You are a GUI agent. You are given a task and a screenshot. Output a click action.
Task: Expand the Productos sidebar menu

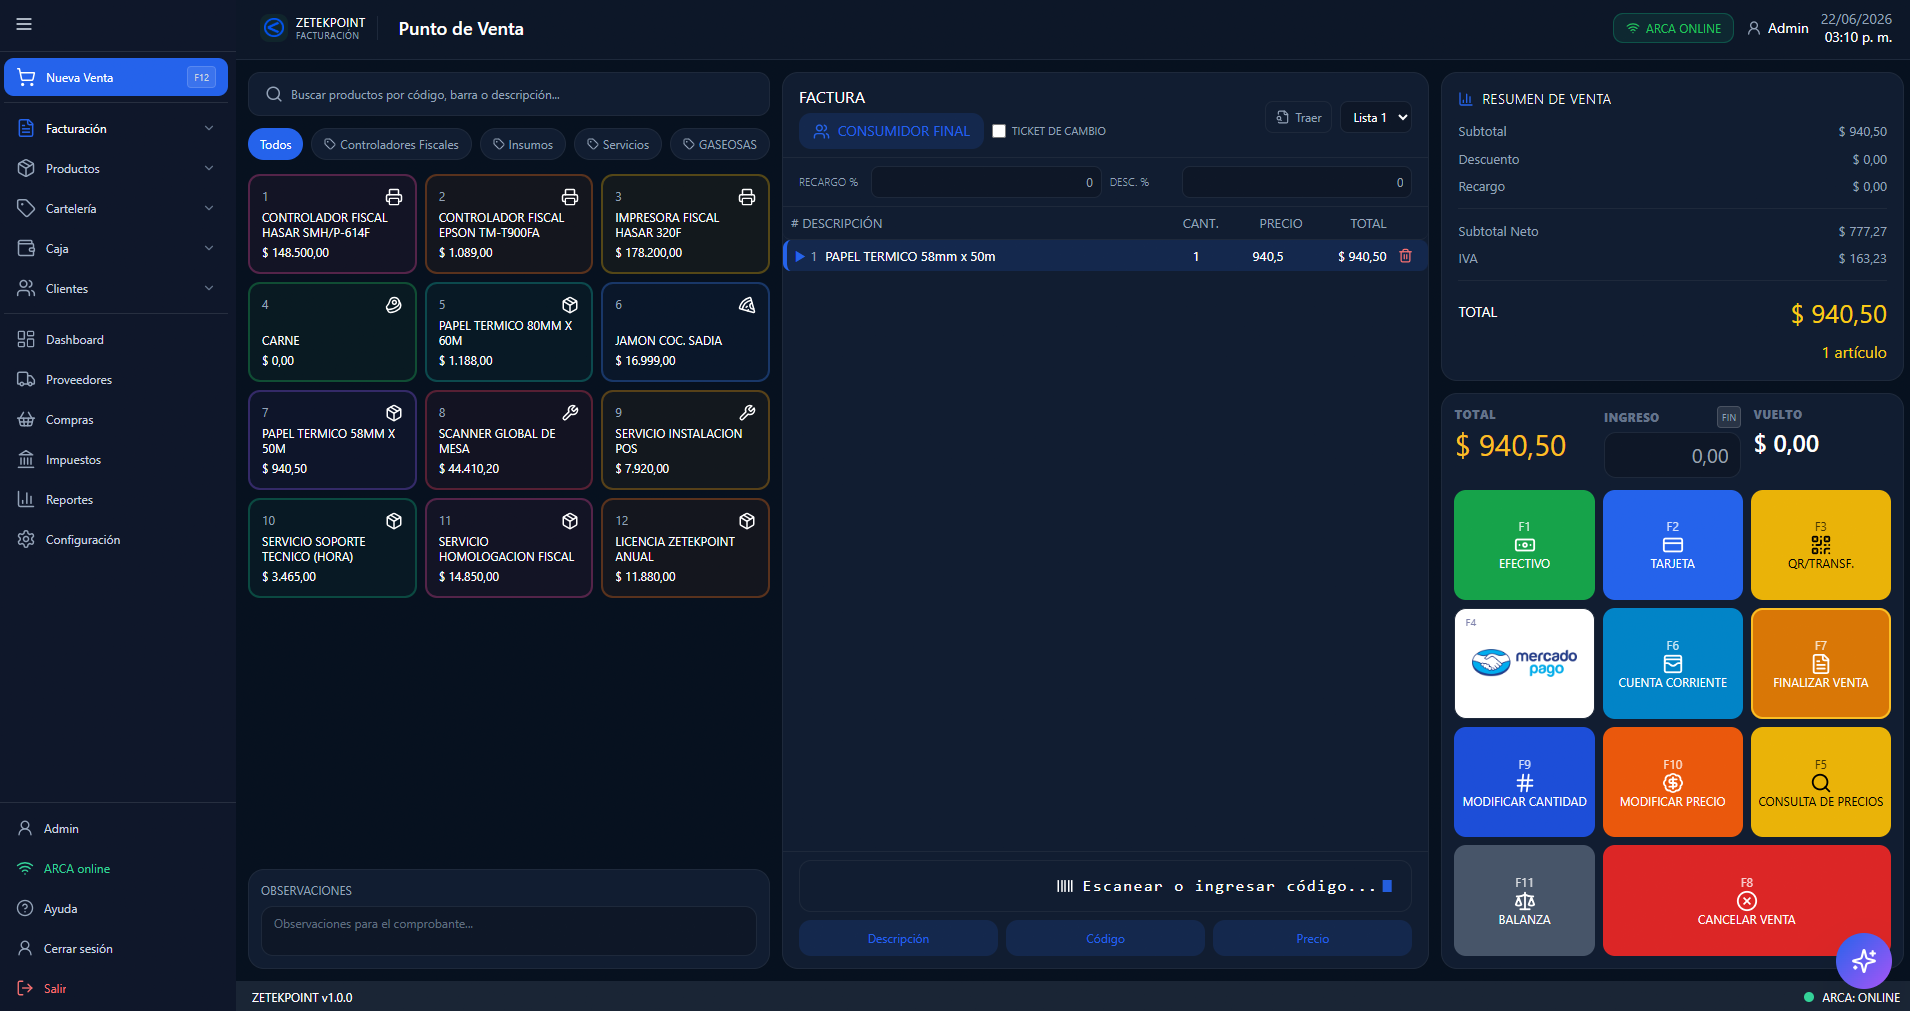pyautogui.click(x=118, y=169)
